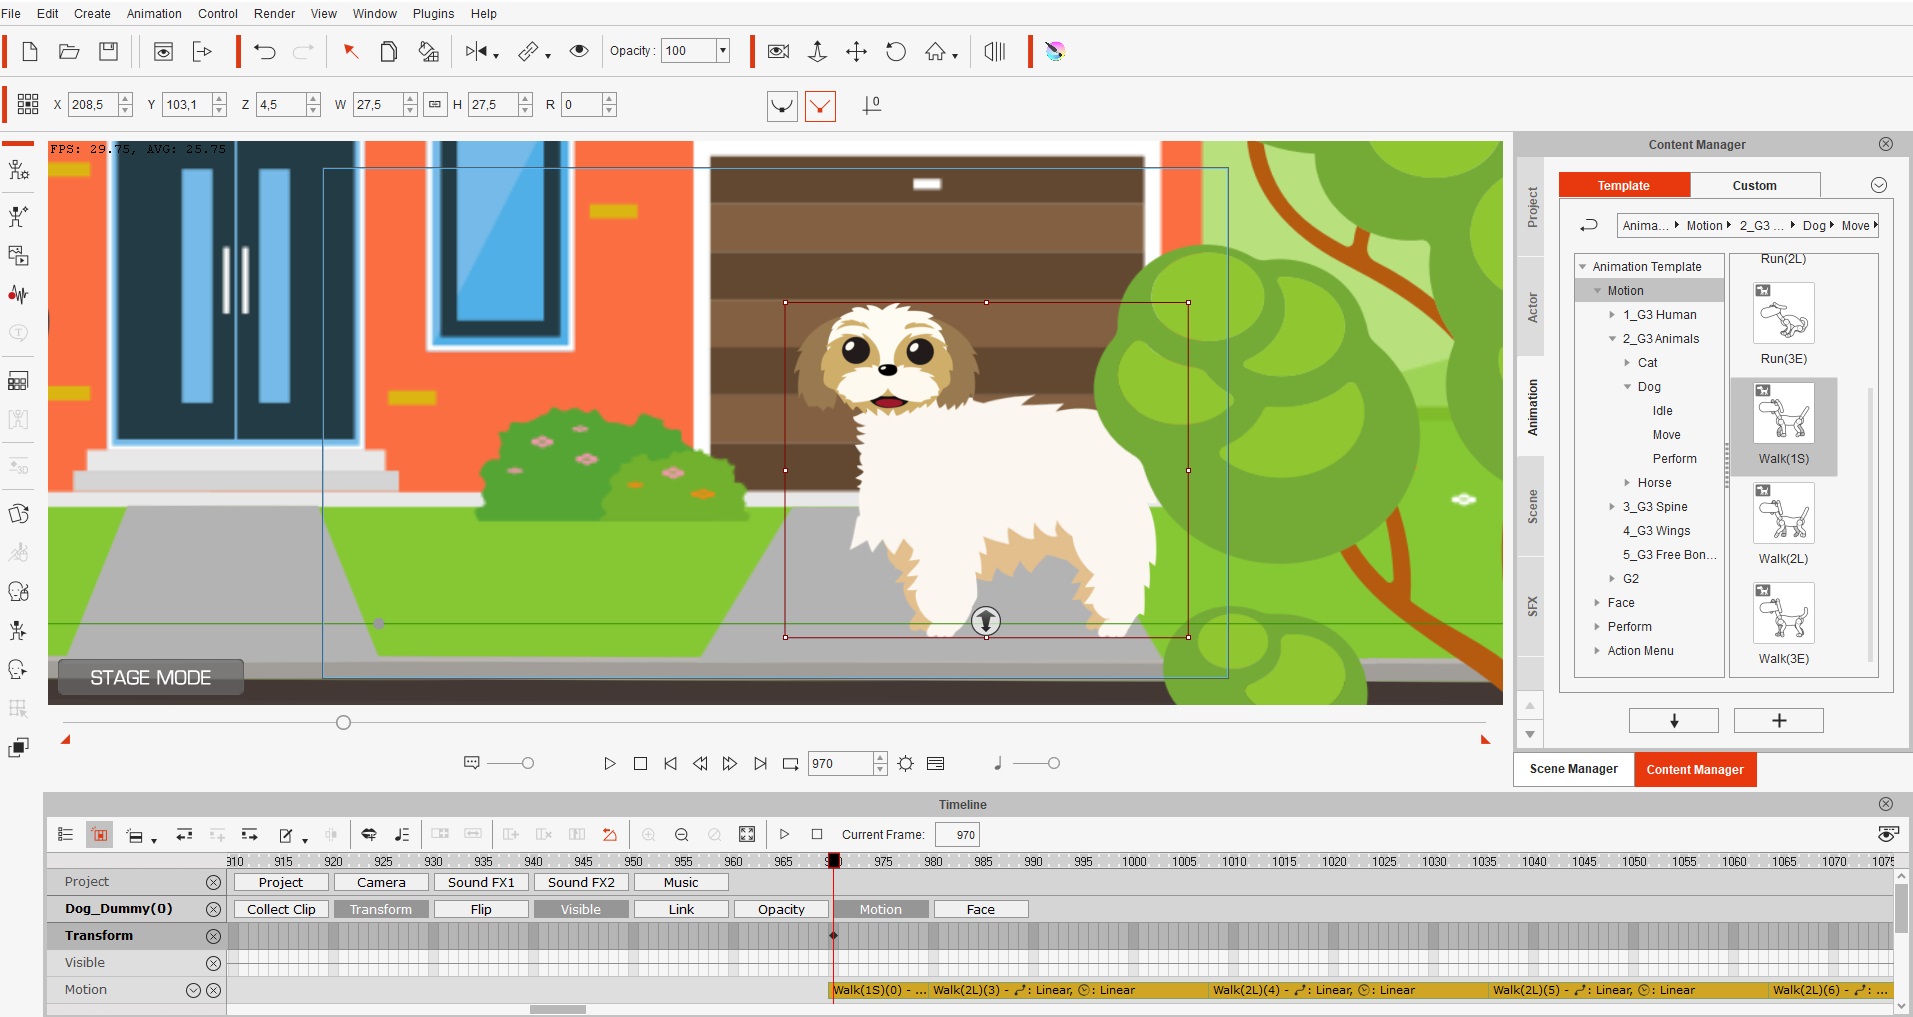Expand the 3_G3 Spine folder
Screen dimensions: 1913x1017
click(x=1612, y=507)
